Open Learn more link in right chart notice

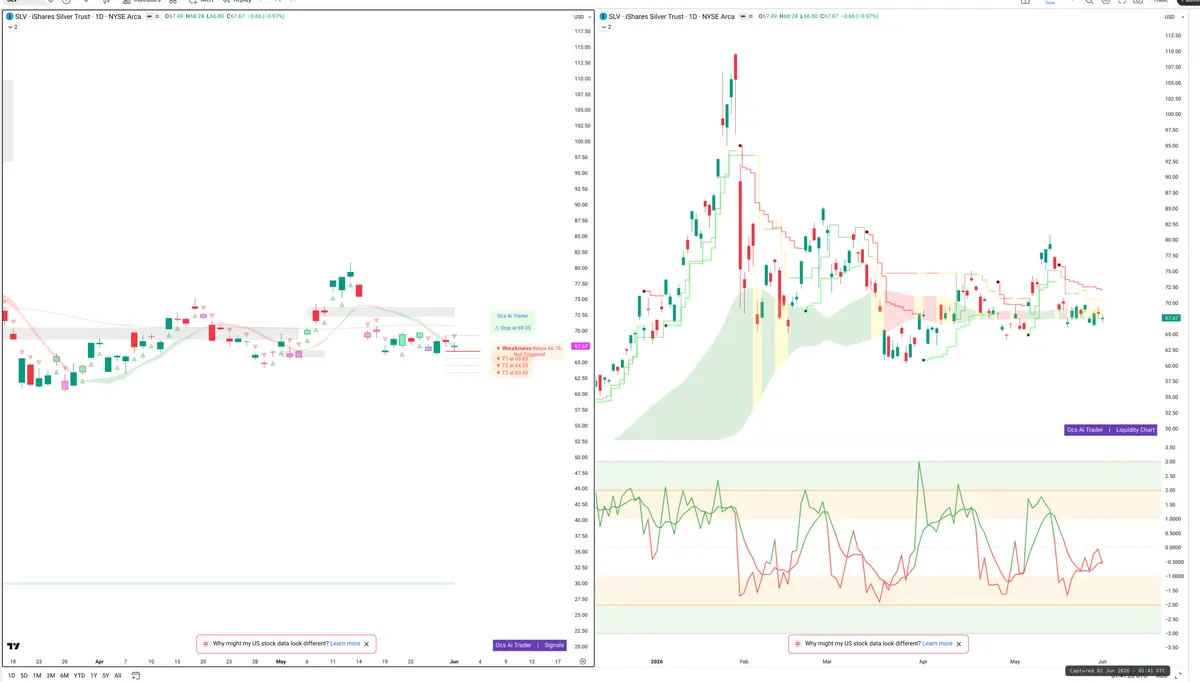click(937, 644)
